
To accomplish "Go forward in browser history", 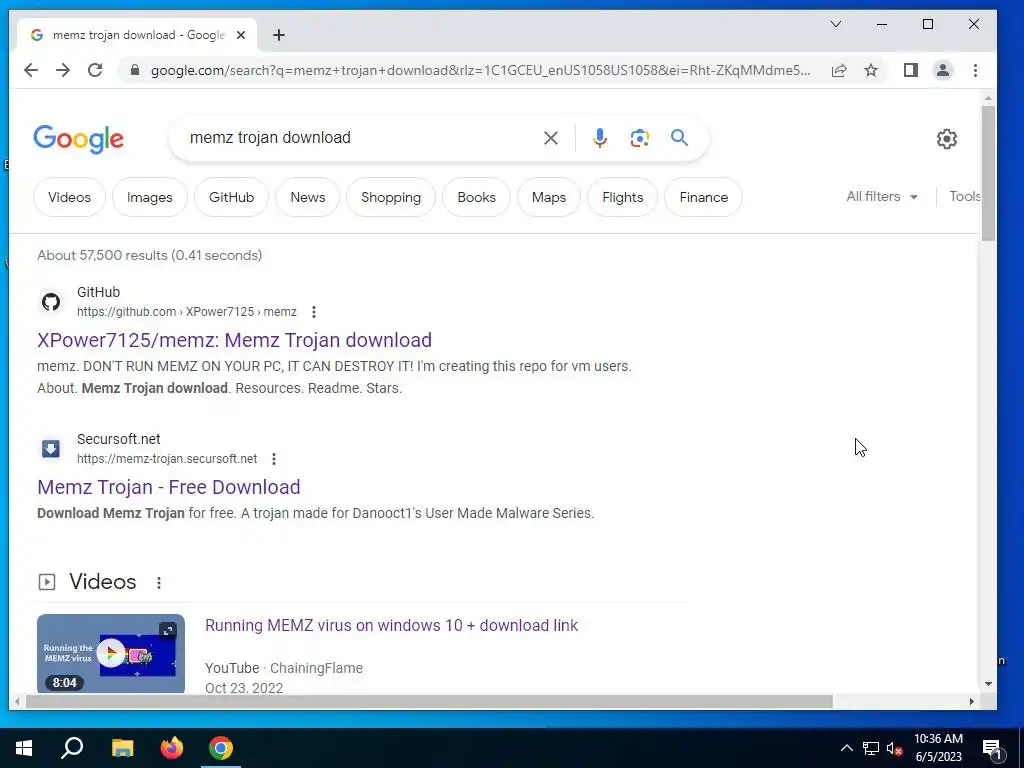I will coord(63,70).
